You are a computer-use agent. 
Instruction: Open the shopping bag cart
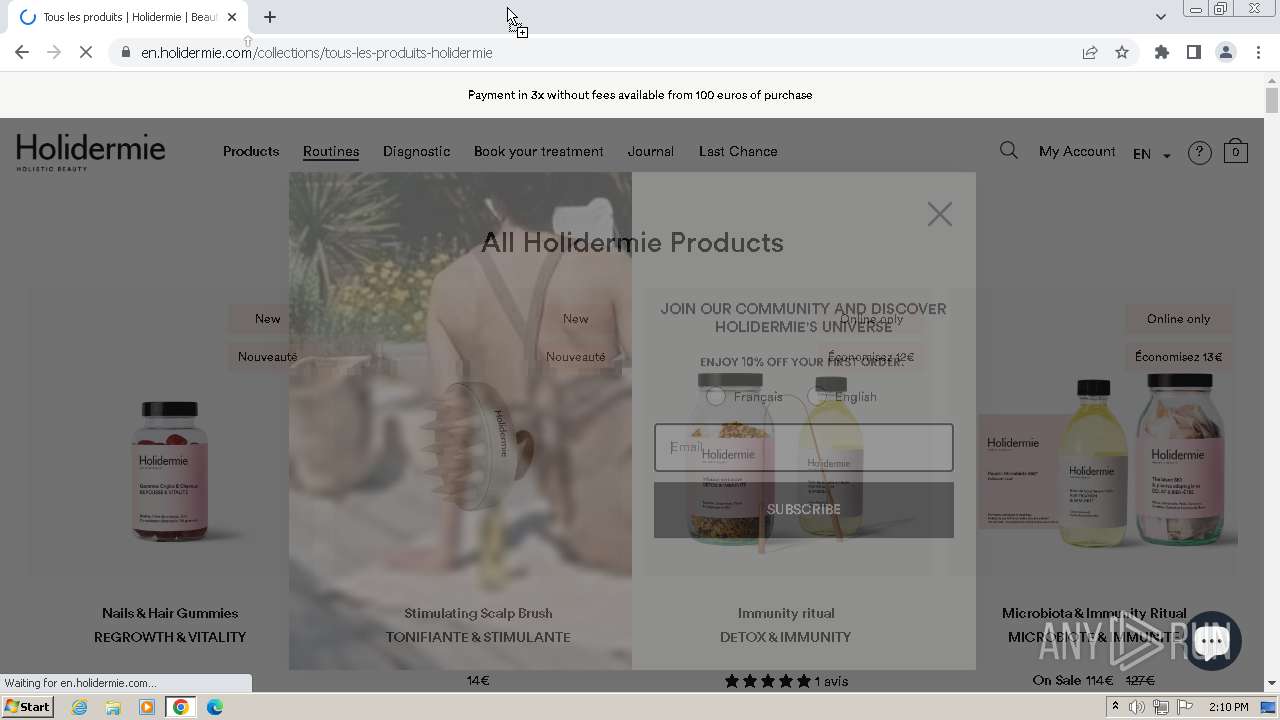click(x=1236, y=151)
